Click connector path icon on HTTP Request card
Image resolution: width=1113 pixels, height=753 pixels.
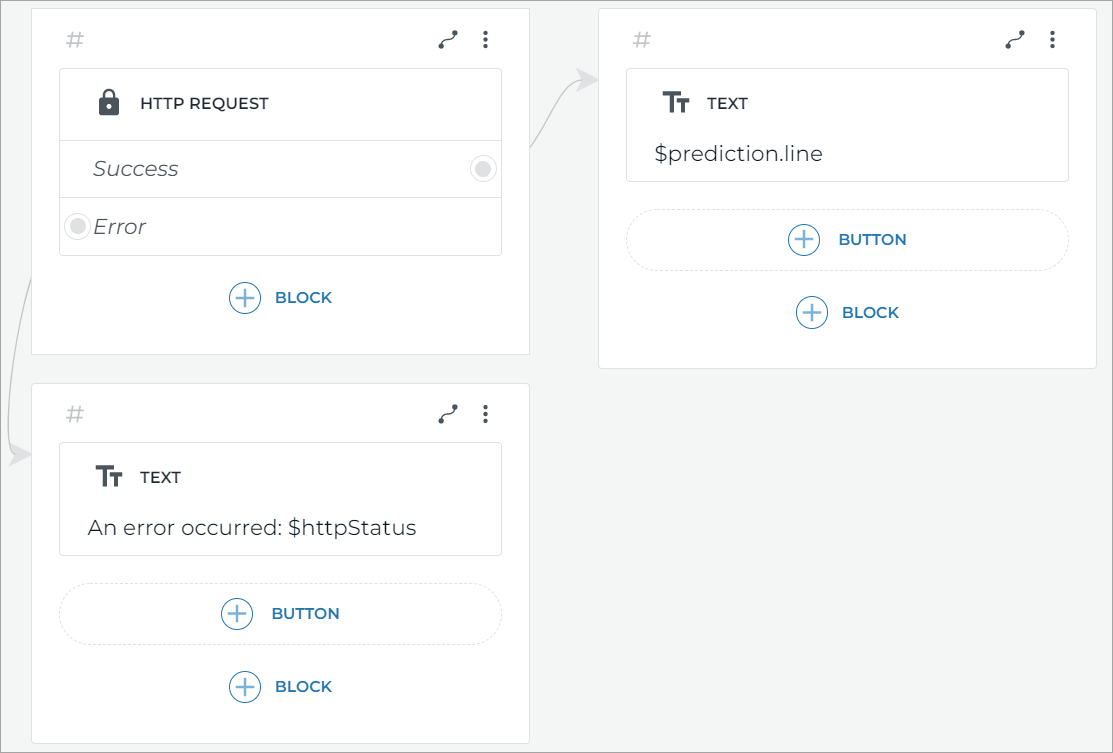pyautogui.click(x=448, y=40)
